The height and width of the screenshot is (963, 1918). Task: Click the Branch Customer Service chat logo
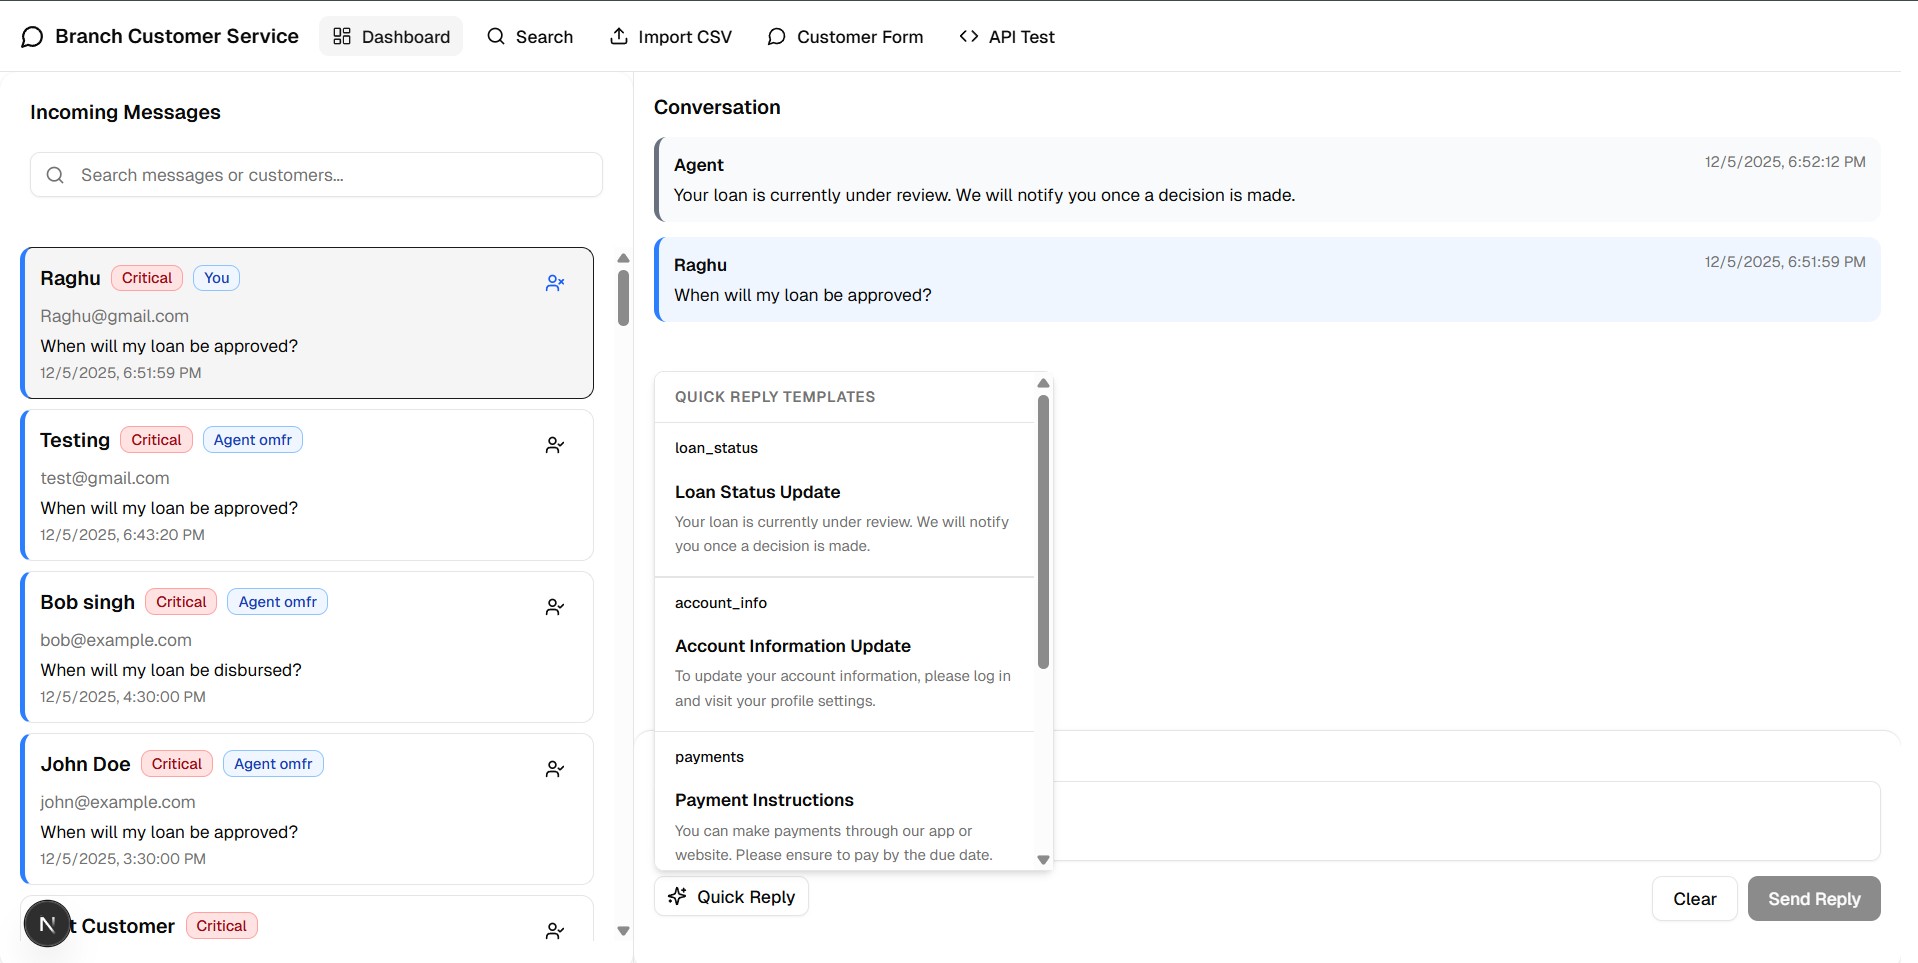point(32,37)
